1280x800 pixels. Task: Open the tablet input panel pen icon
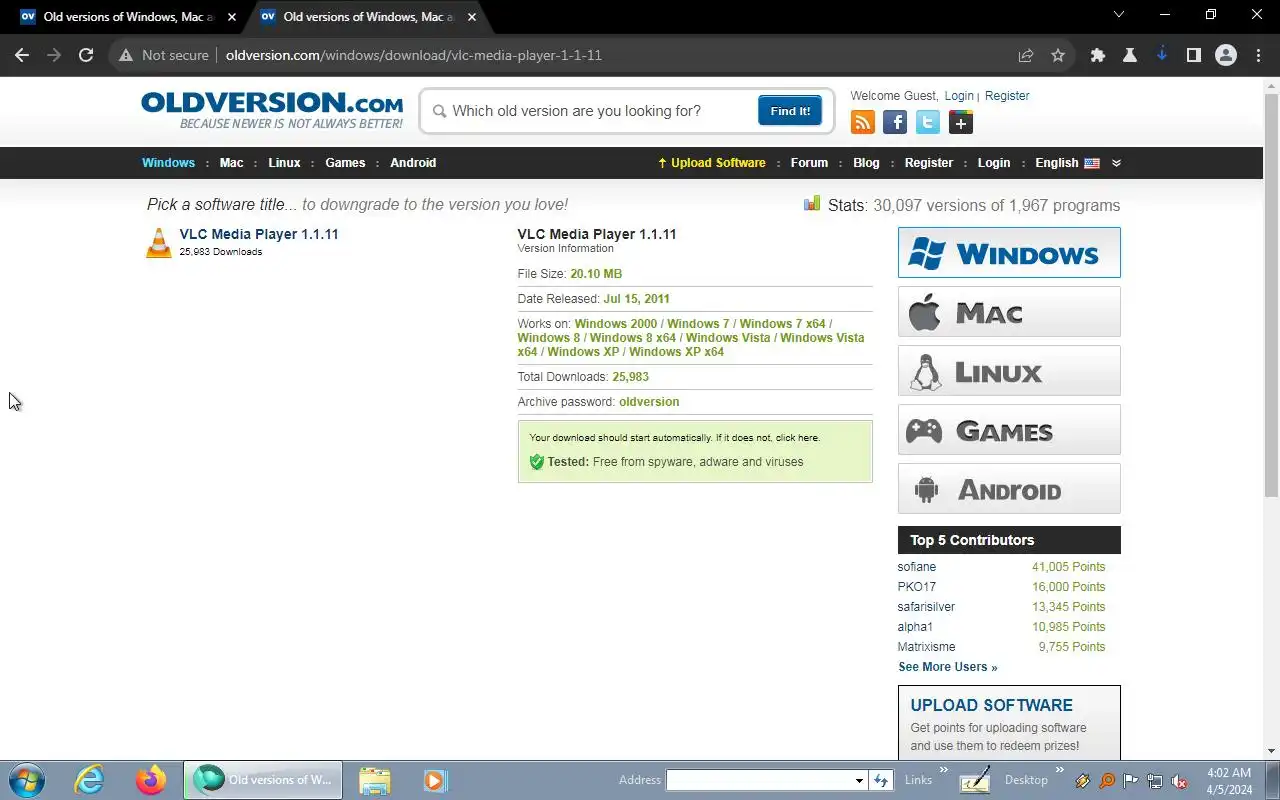pos(975,780)
